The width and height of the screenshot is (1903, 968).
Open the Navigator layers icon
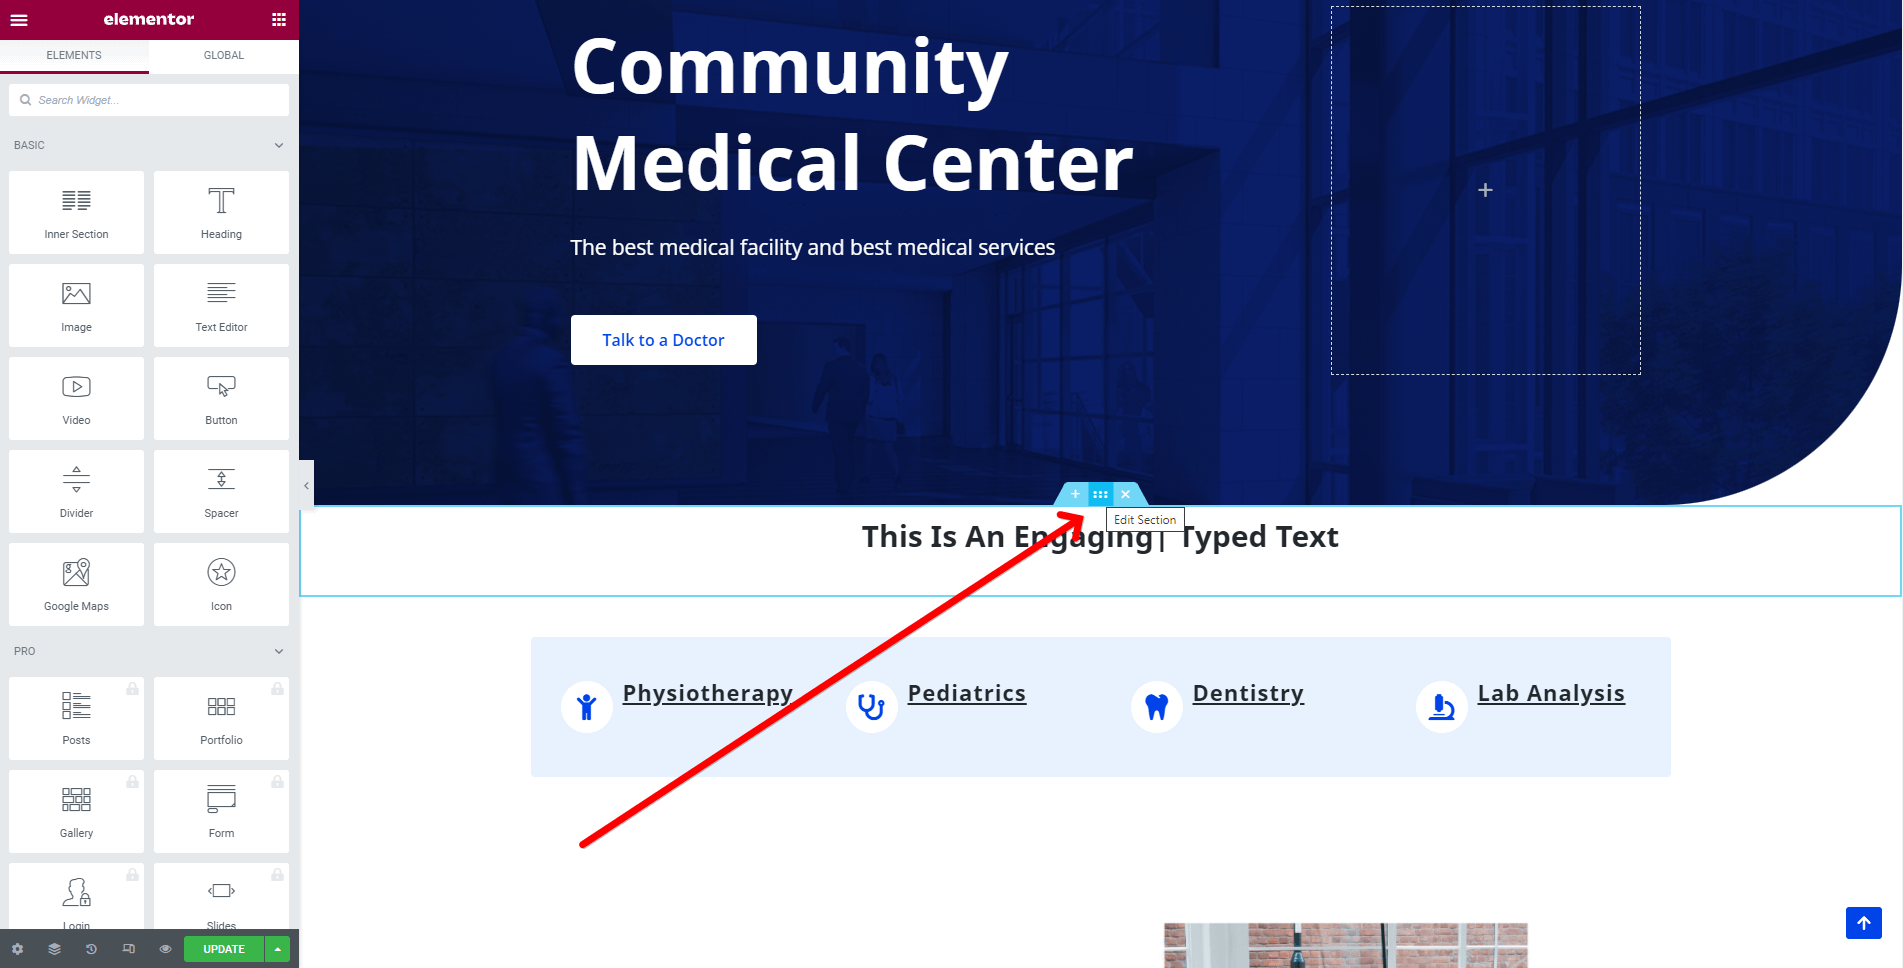pyautogui.click(x=54, y=949)
